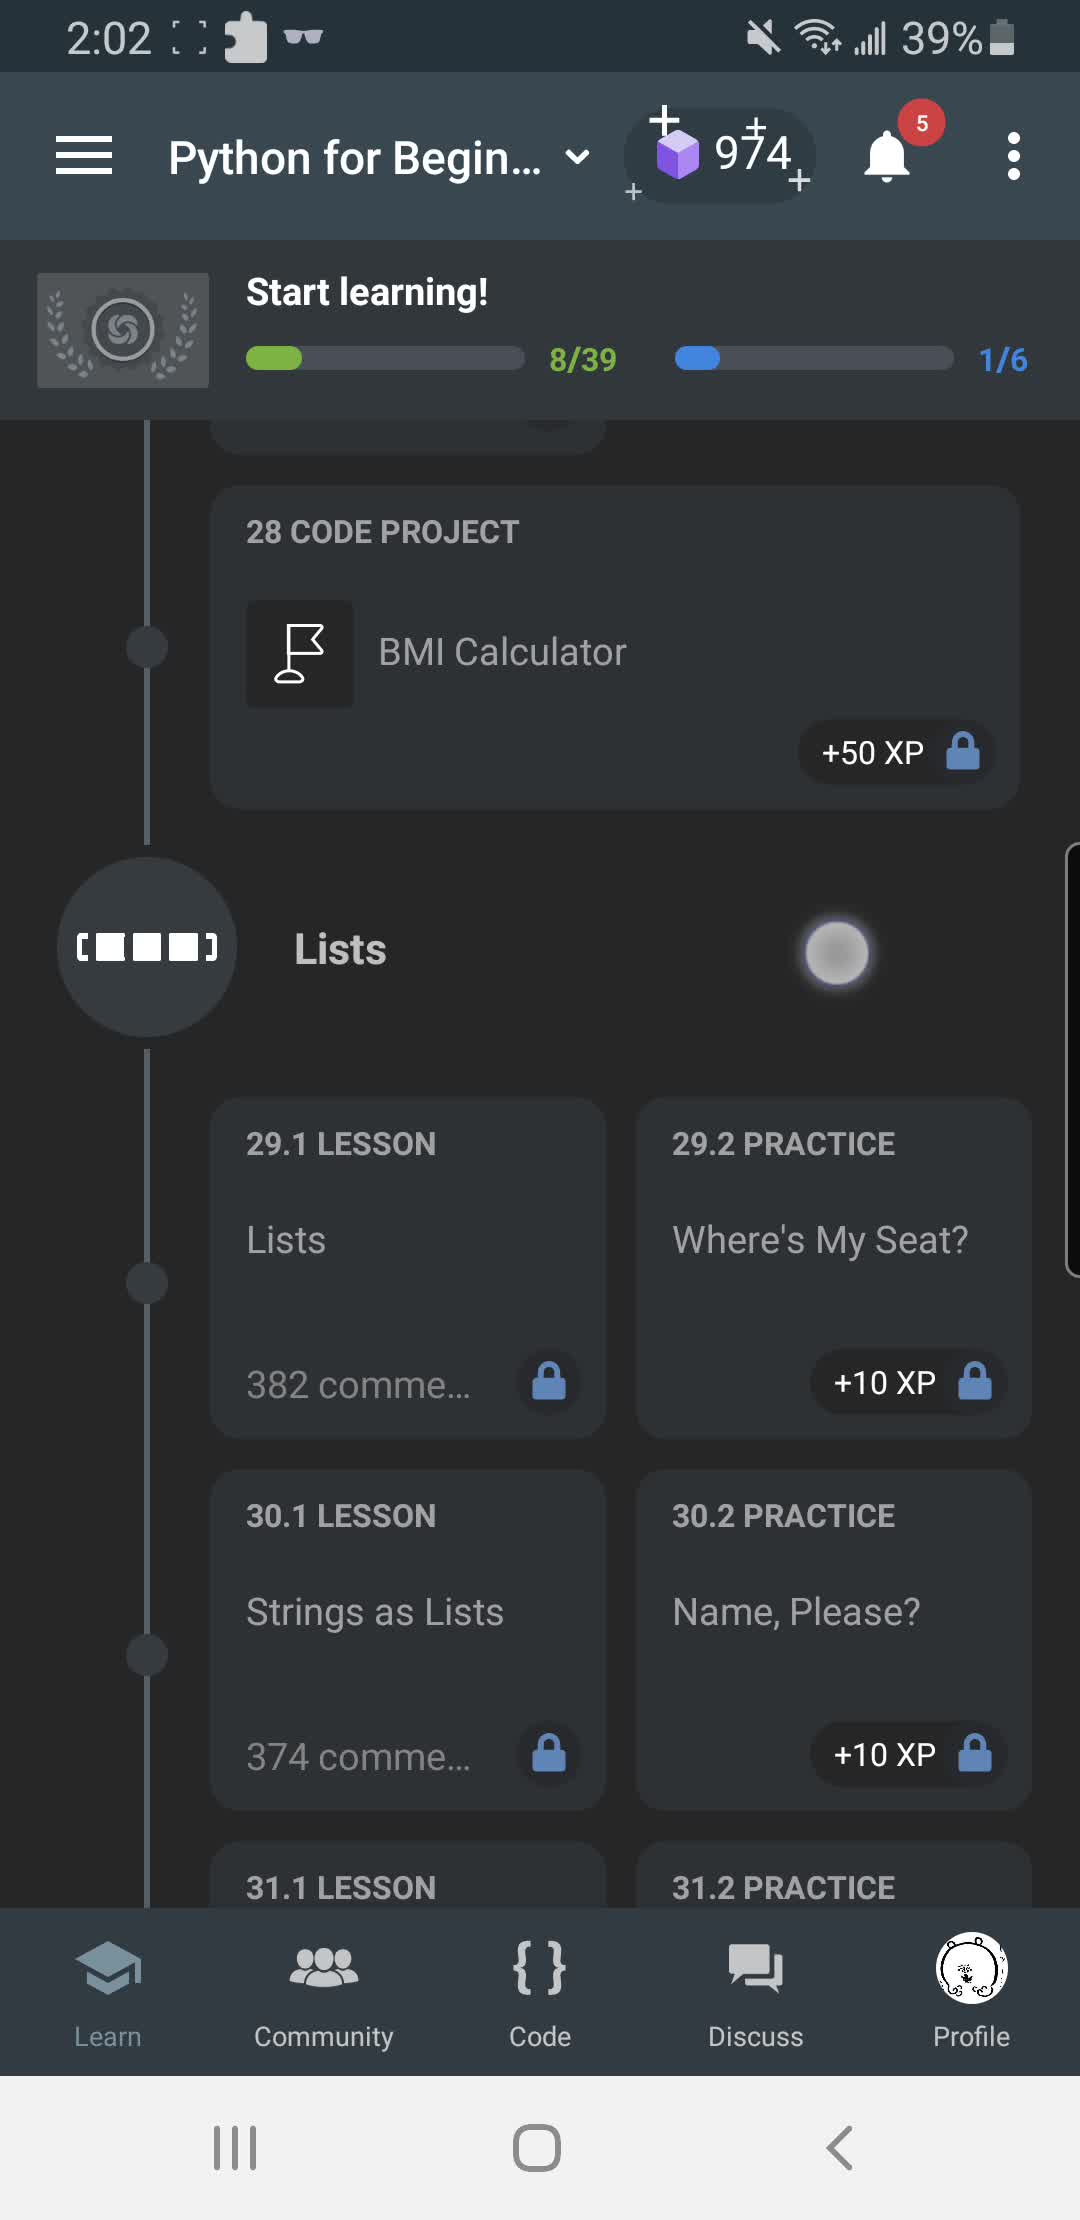Tap the BMI Calculator flag icon
This screenshot has height=2220, width=1080.
[300, 654]
